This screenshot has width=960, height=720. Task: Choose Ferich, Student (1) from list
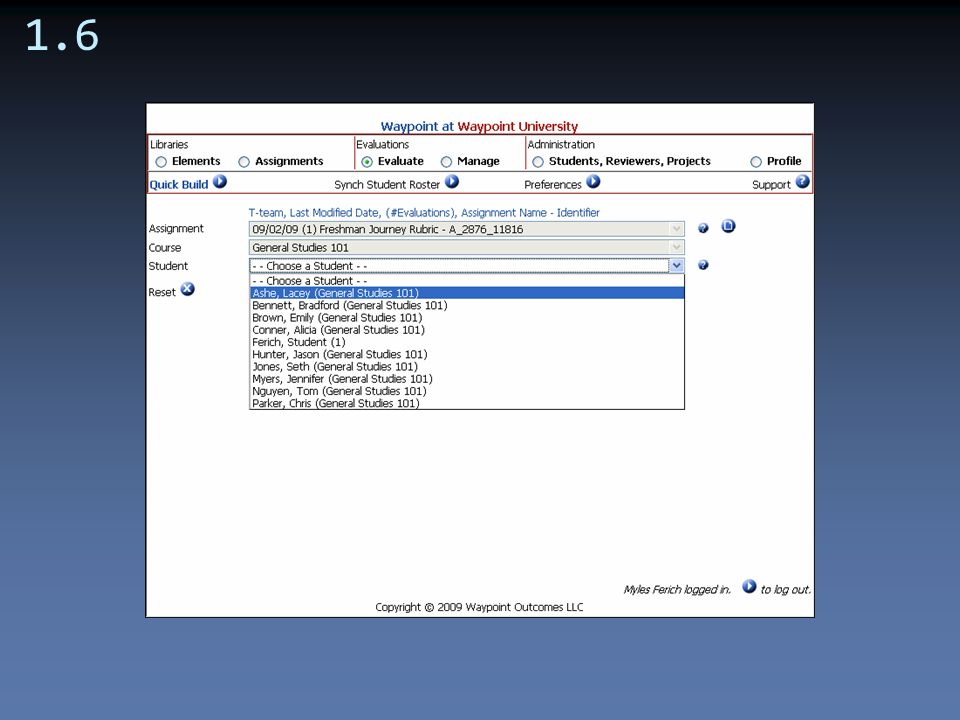[467, 342]
